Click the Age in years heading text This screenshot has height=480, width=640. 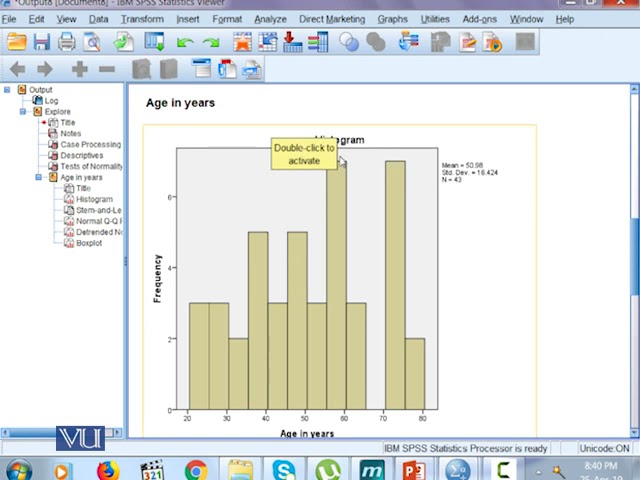[x=180, y=103]
